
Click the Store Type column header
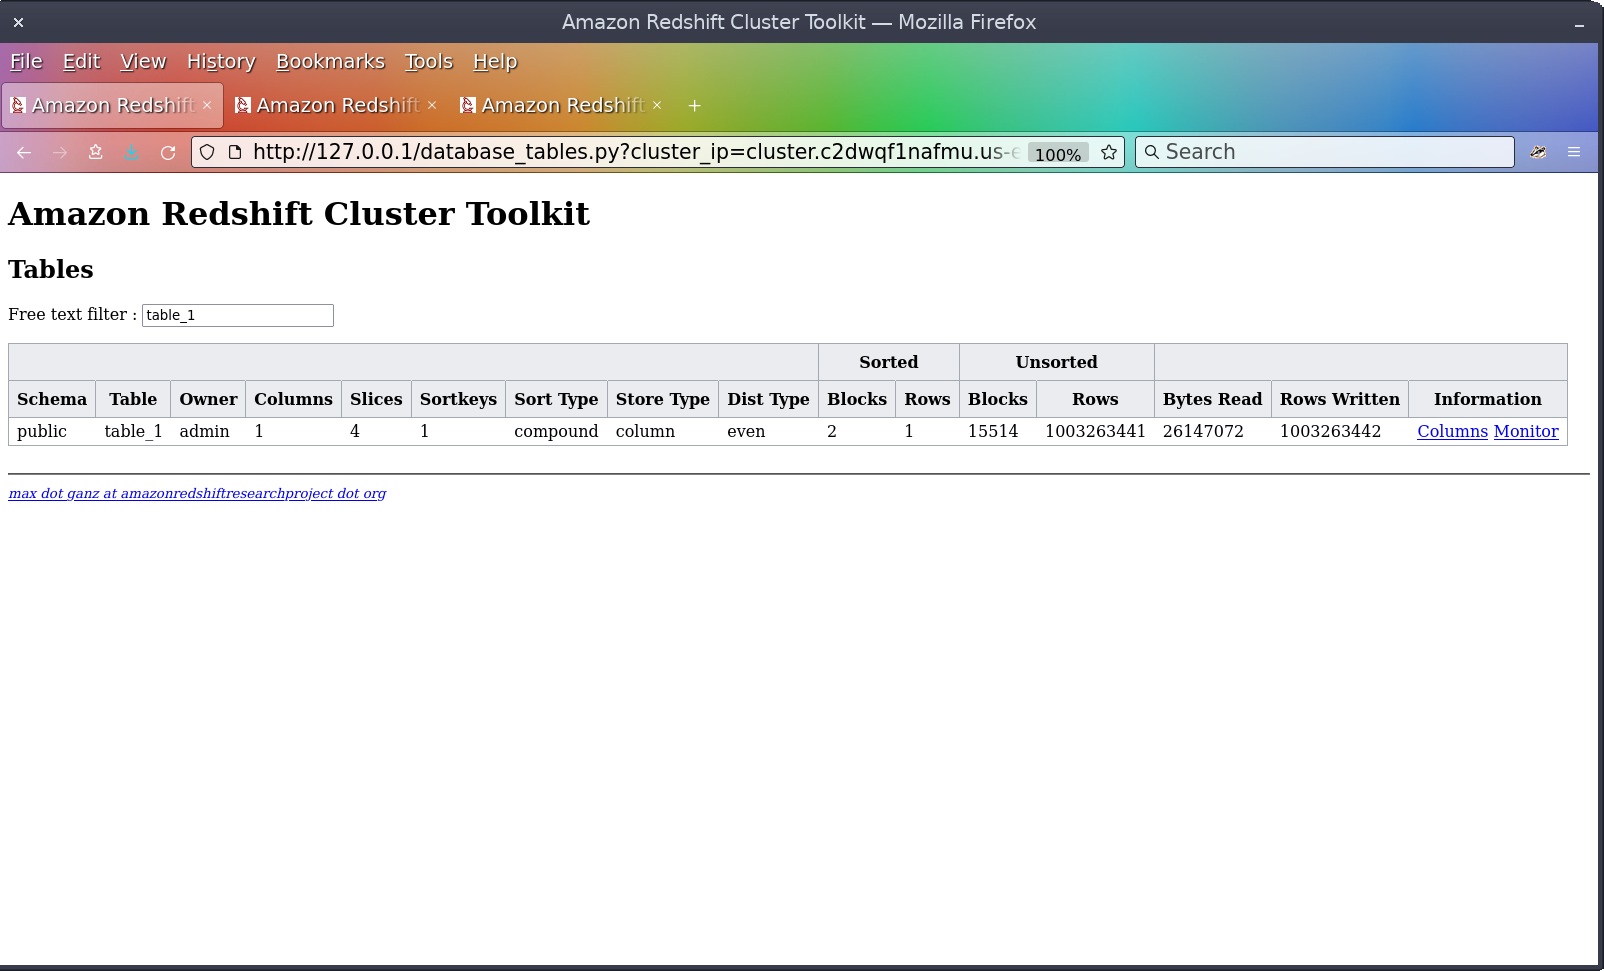(662, 399)
